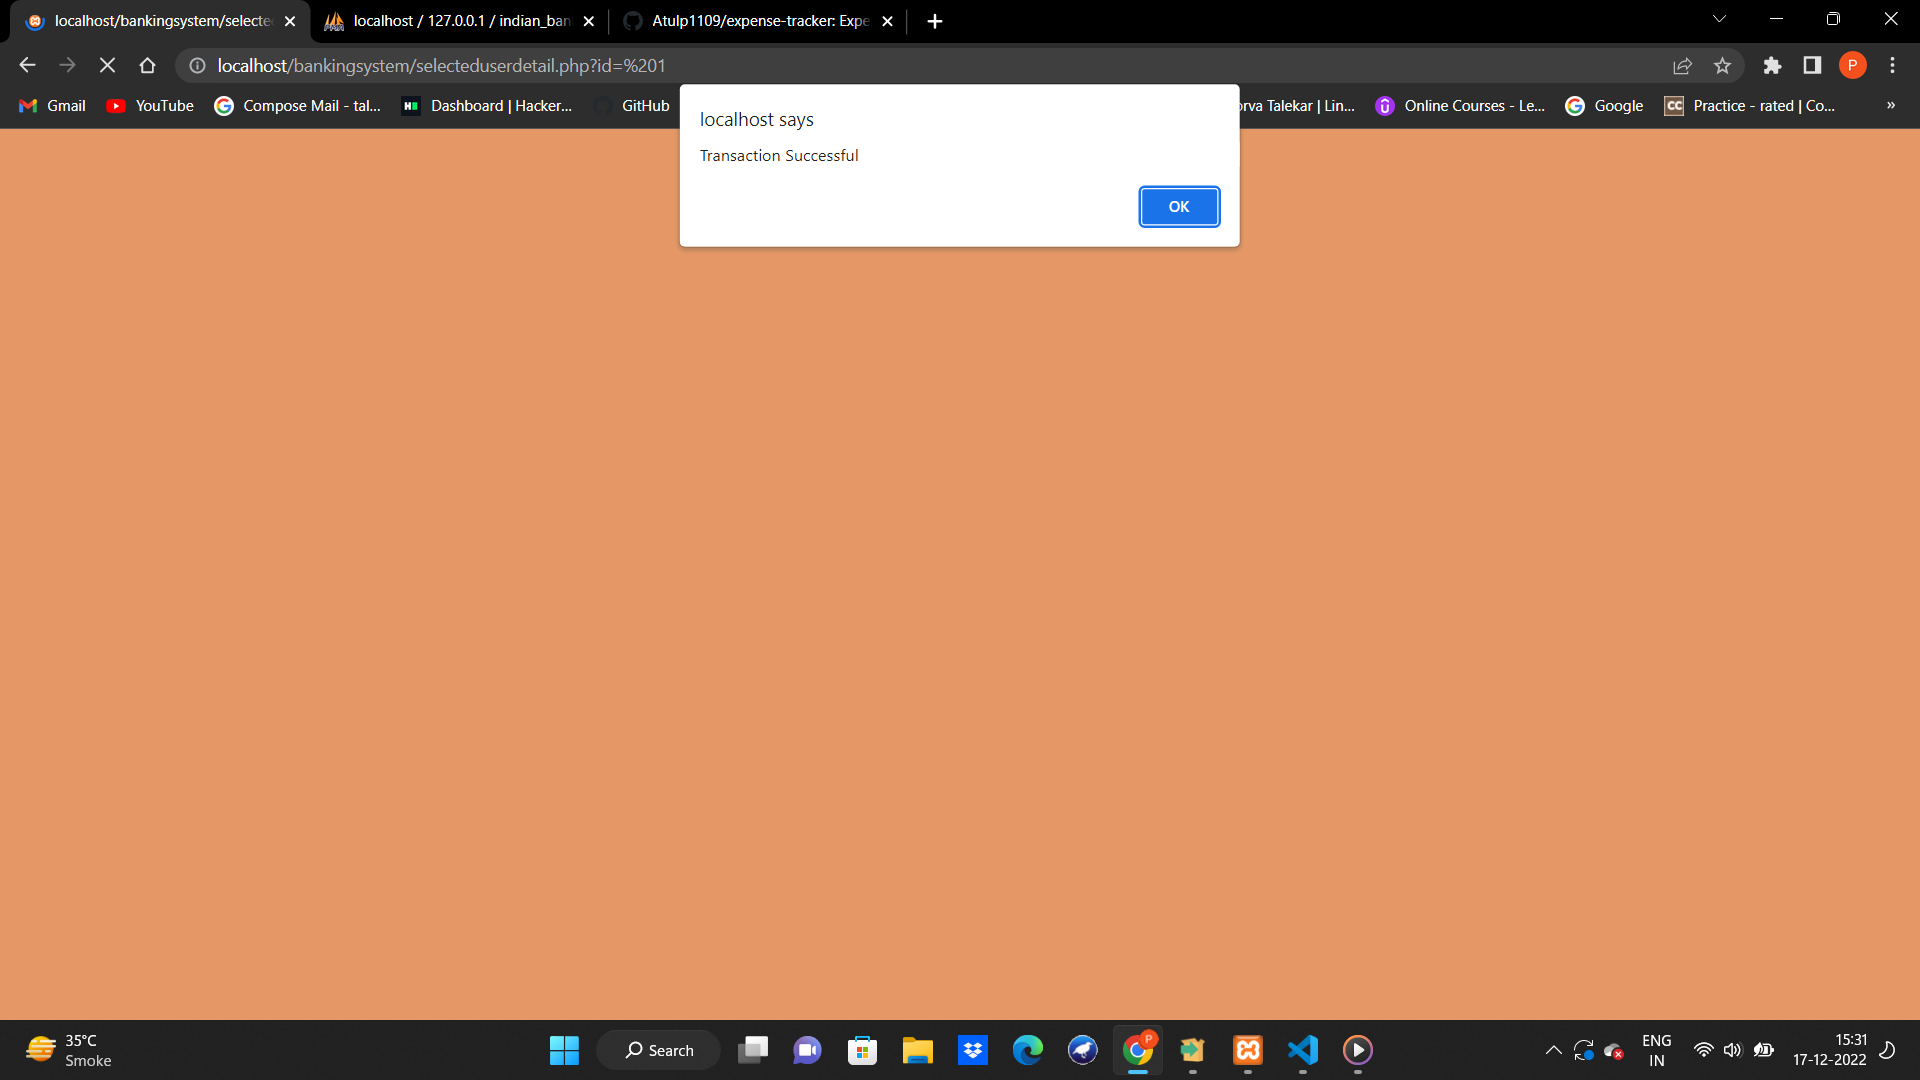1920x1080 pixels.
Task: Click the Gmail bookmark icon
Action: pos(27,105)
